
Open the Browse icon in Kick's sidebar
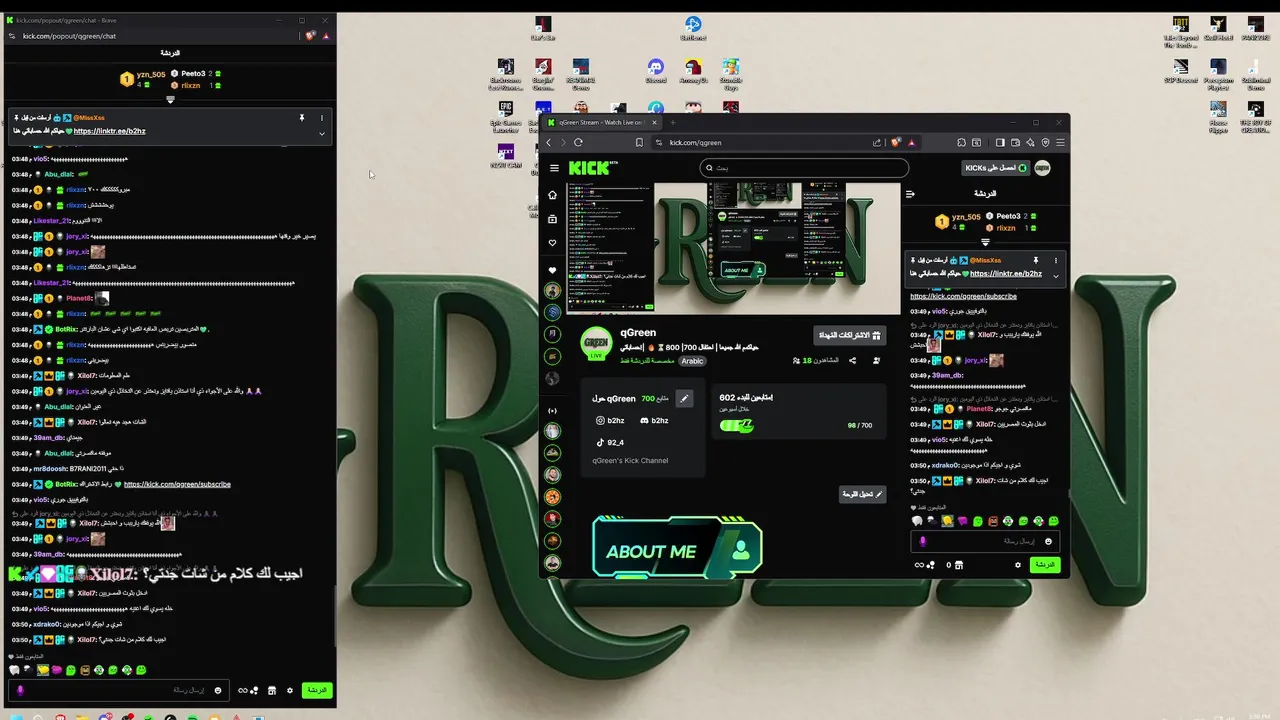552,219
